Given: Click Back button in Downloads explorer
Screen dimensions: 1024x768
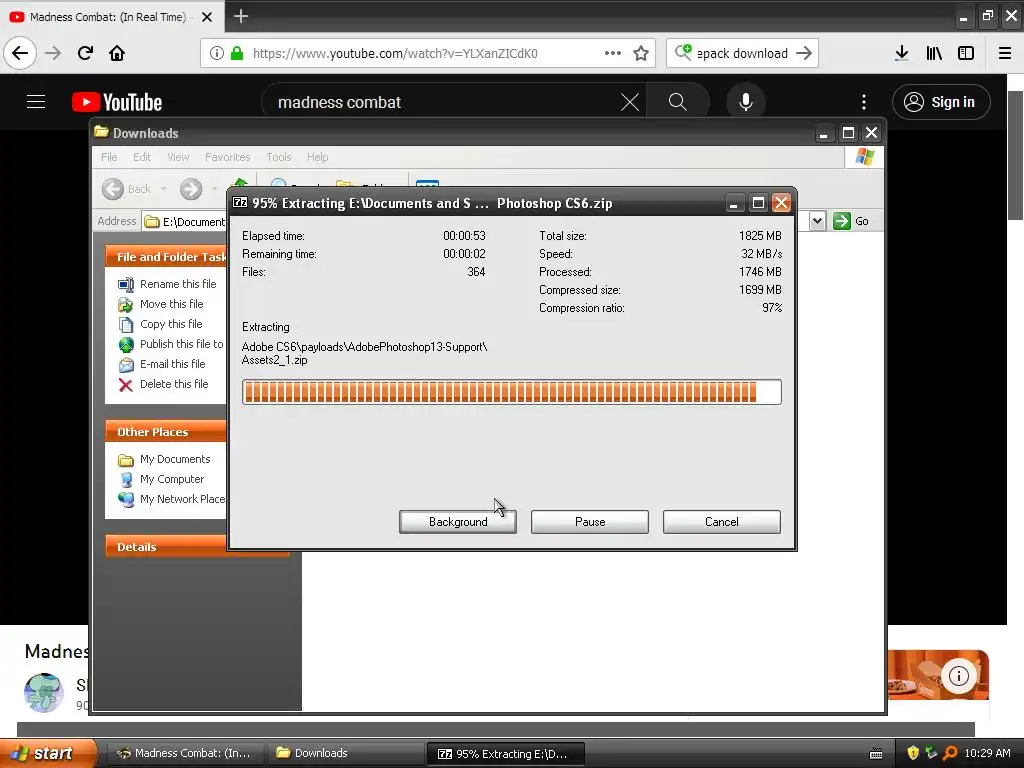Looking at the screenshot, I should [x=127, y=189].
